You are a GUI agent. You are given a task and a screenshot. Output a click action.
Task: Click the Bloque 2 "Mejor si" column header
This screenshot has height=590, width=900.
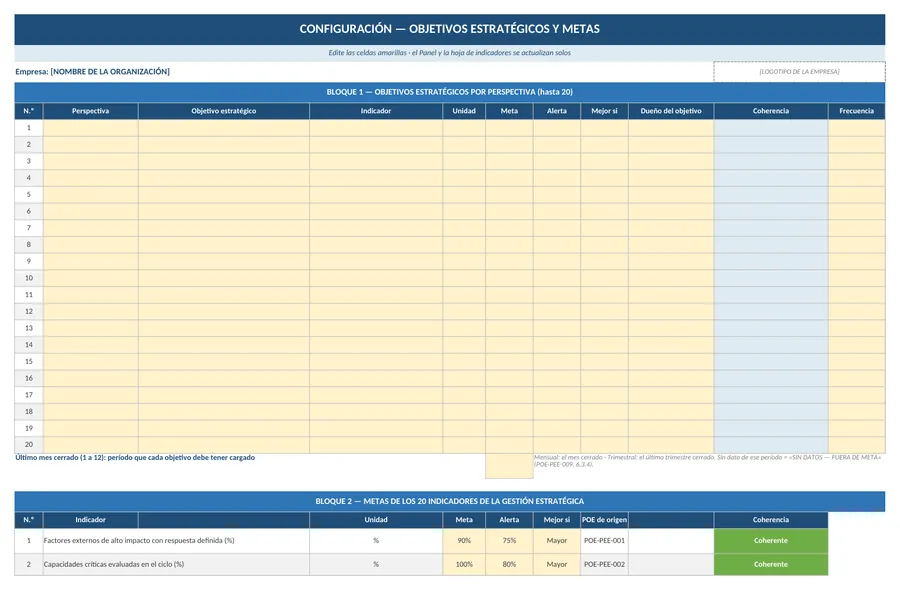(x=557, y=520)
